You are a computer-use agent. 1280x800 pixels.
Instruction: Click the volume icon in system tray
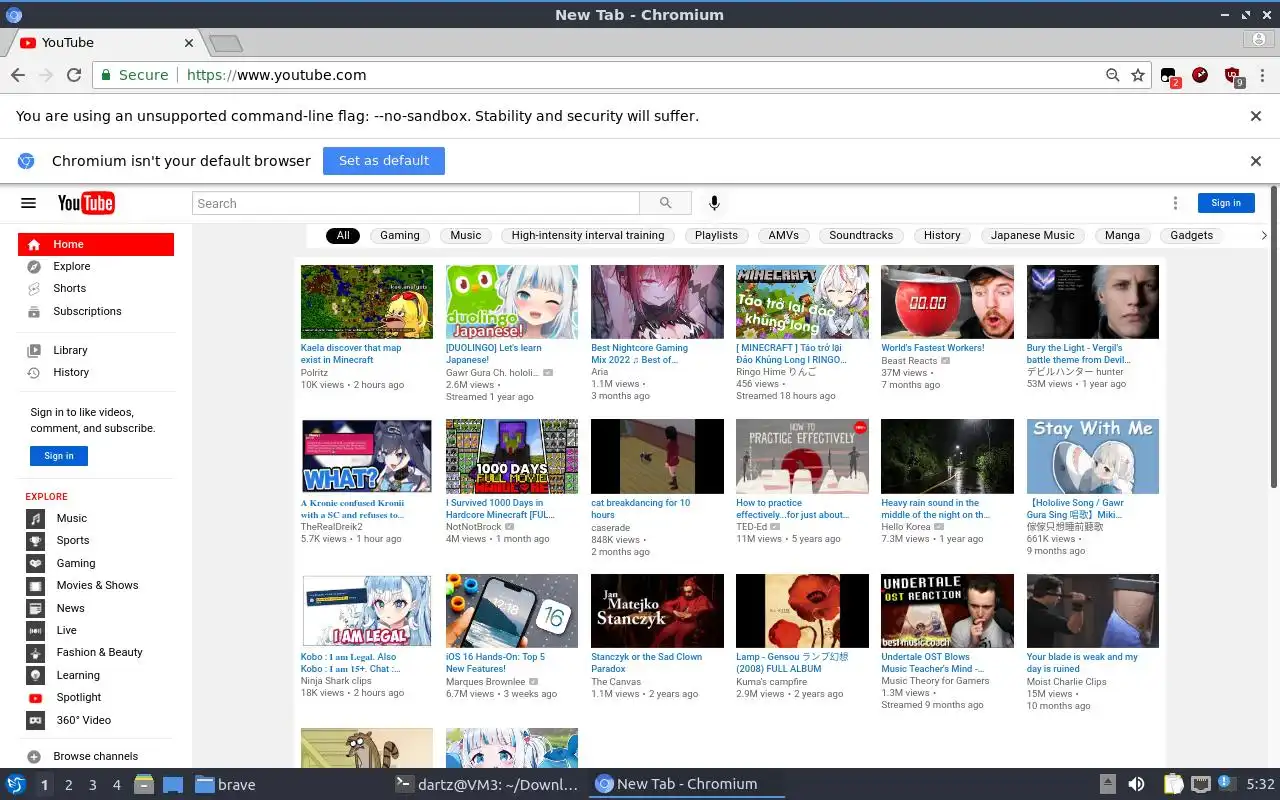(x=1136, y=785)
